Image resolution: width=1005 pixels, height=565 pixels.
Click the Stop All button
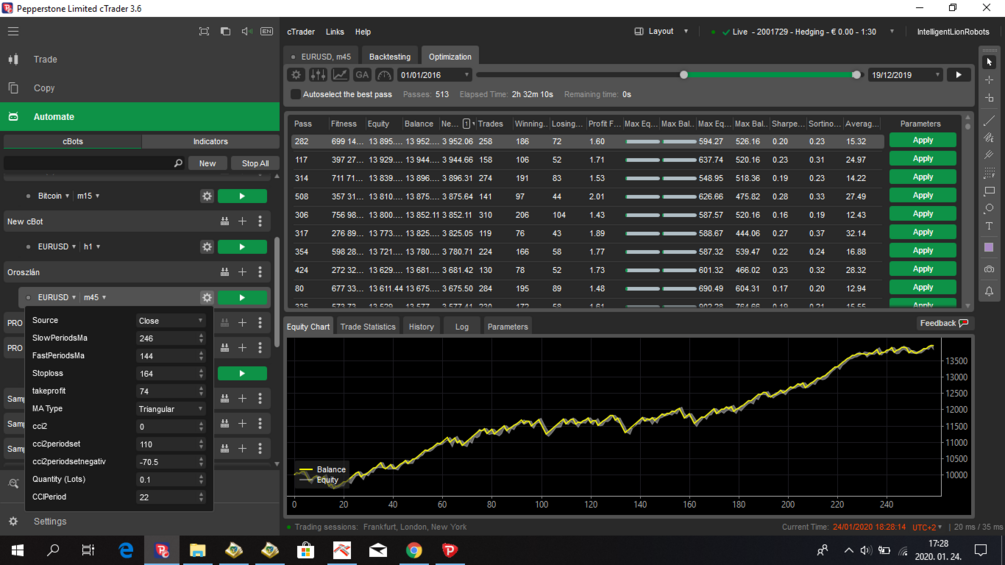pyautogui.click(x=255, y=163)
